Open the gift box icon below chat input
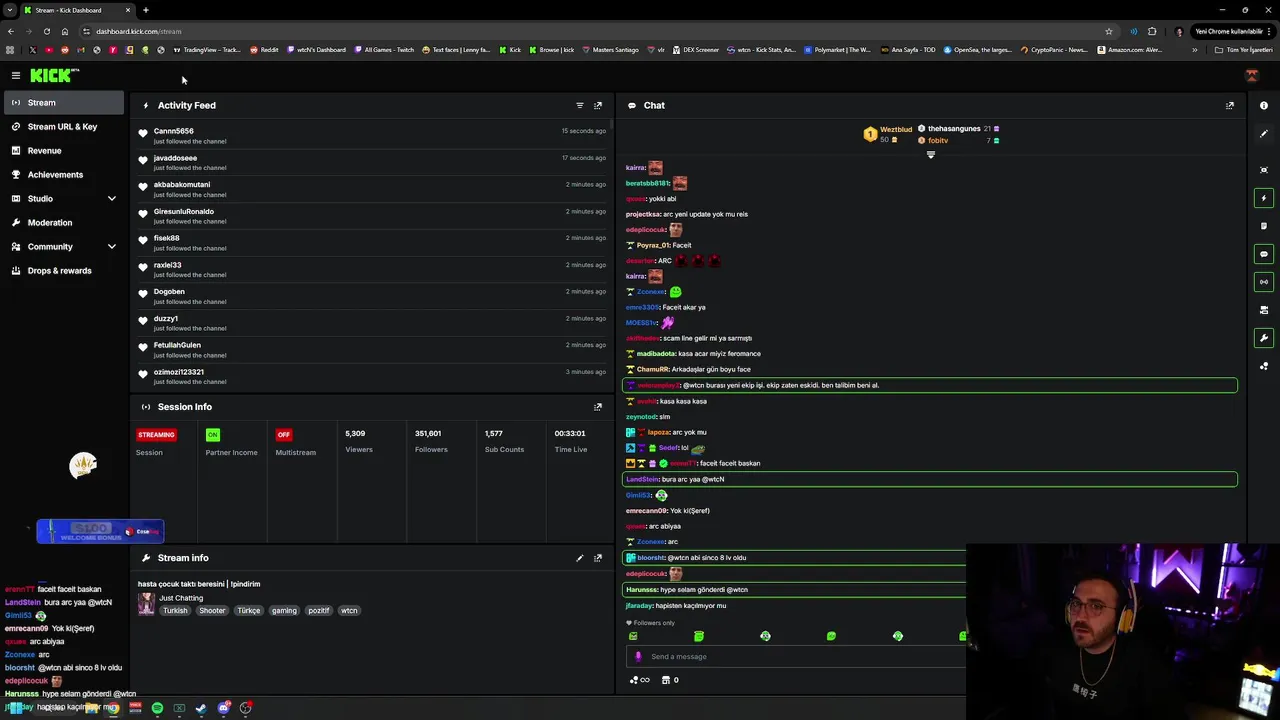Screen dimensions: 1280x720 point(666,680)
